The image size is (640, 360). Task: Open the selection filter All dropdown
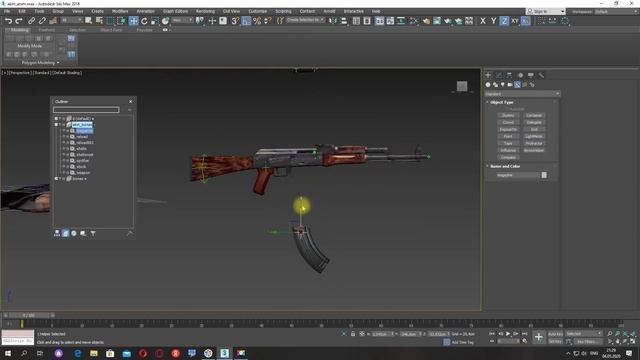[71, 20]
